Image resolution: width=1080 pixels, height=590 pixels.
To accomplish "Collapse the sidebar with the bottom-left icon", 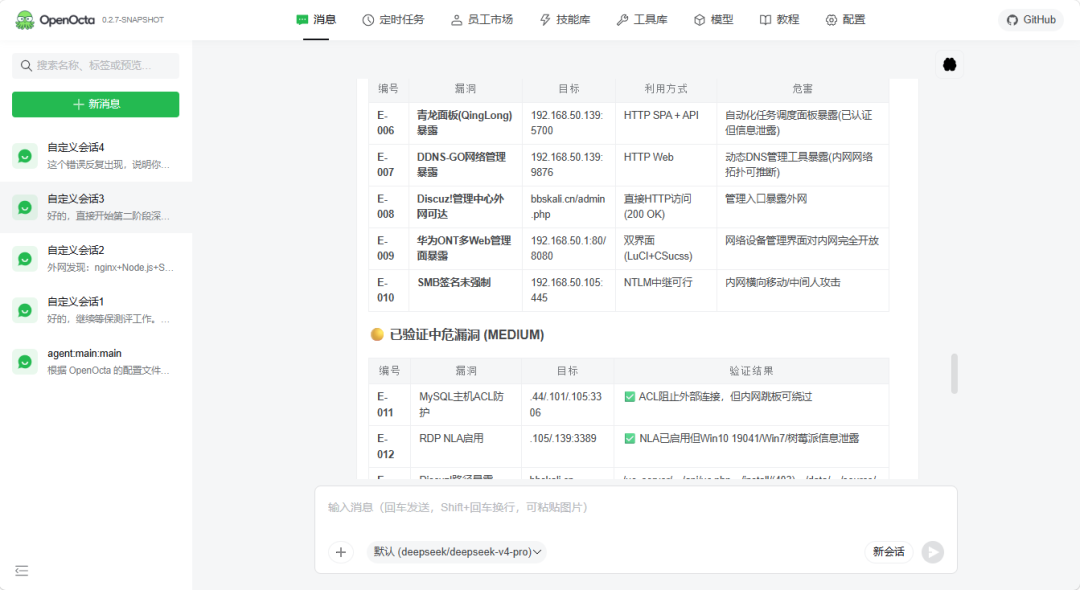I will click(x=21, y=571).
